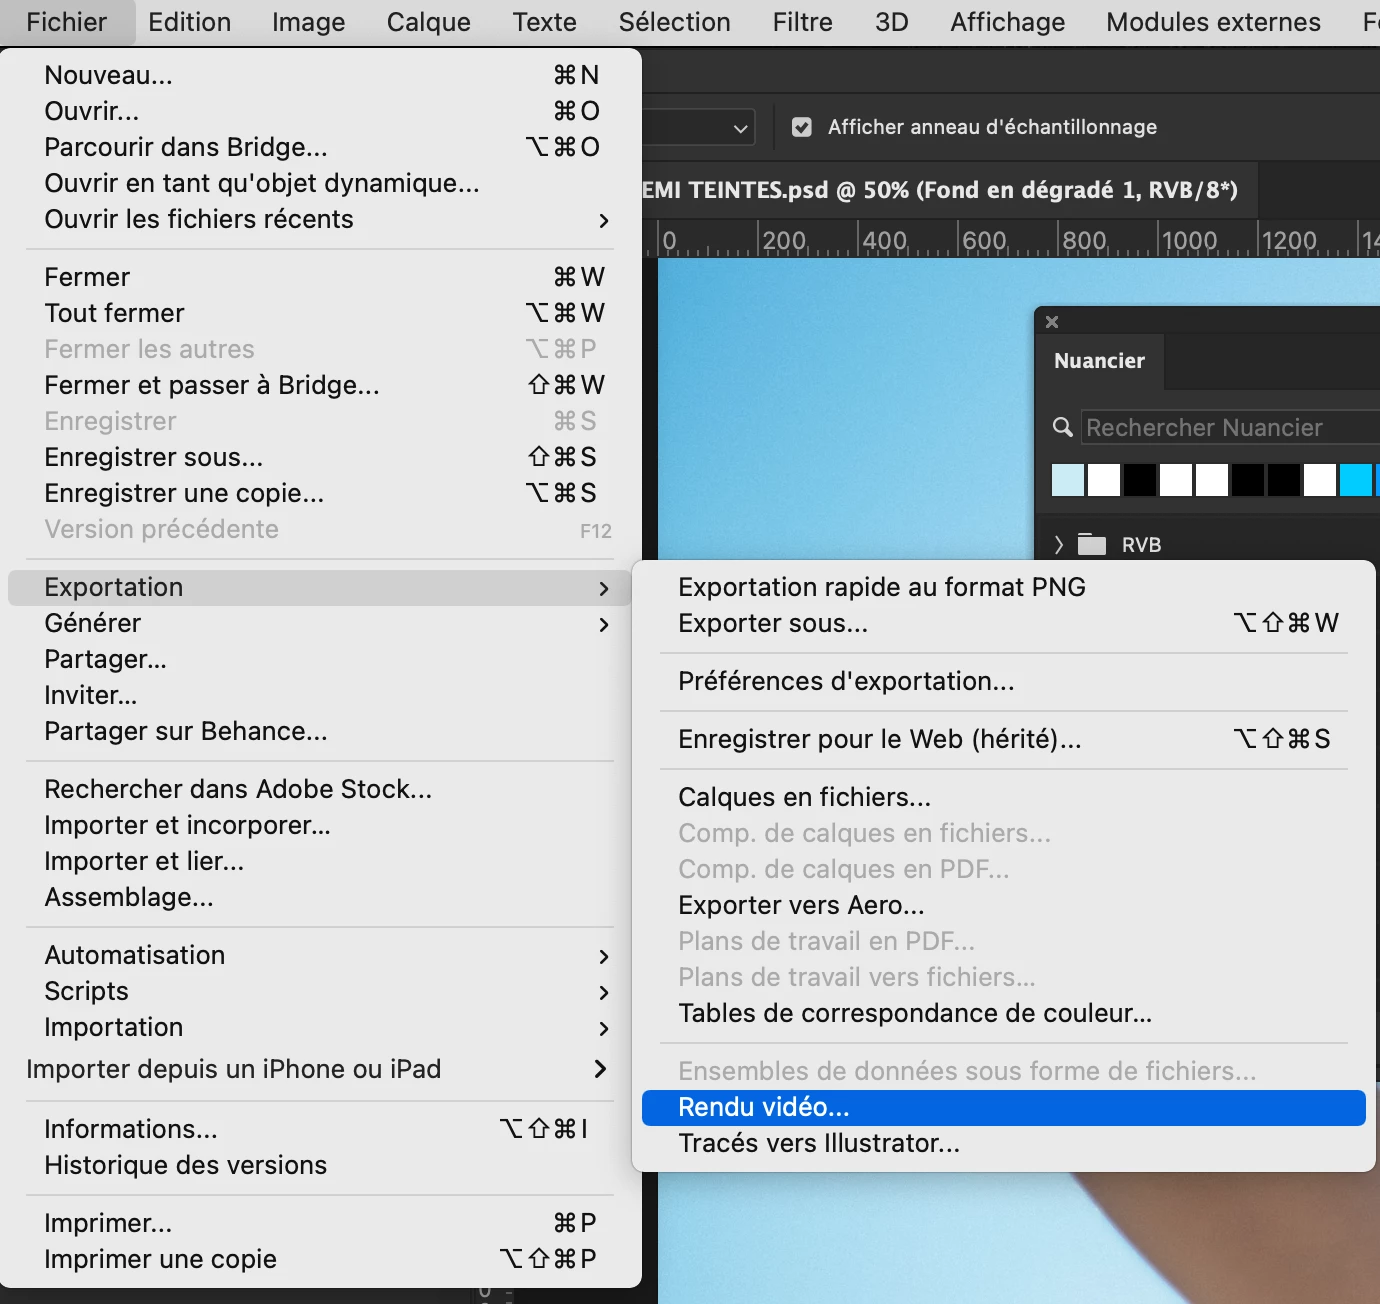Open the Sélection menu
The width and height of the screenshot is (1380, 1304).
tap(675, 22)
